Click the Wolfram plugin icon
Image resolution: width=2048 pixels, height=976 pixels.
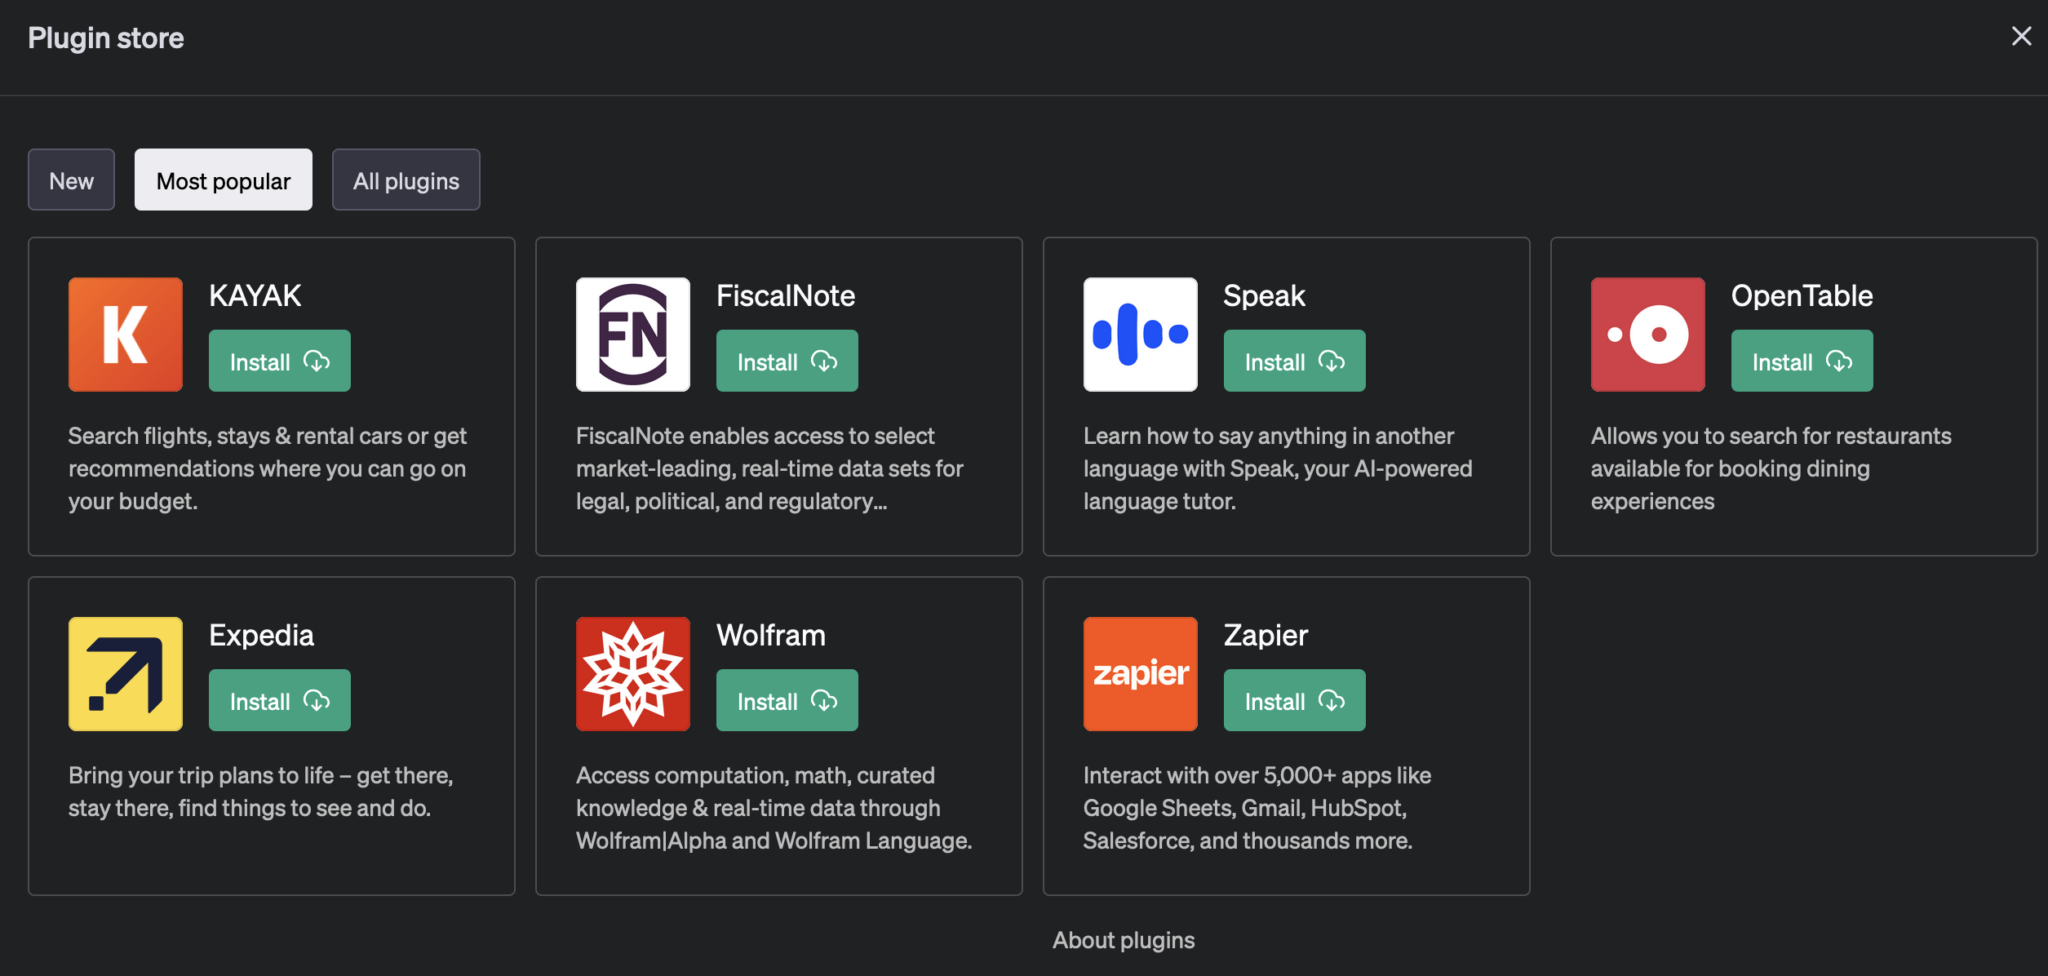(632, 673)
